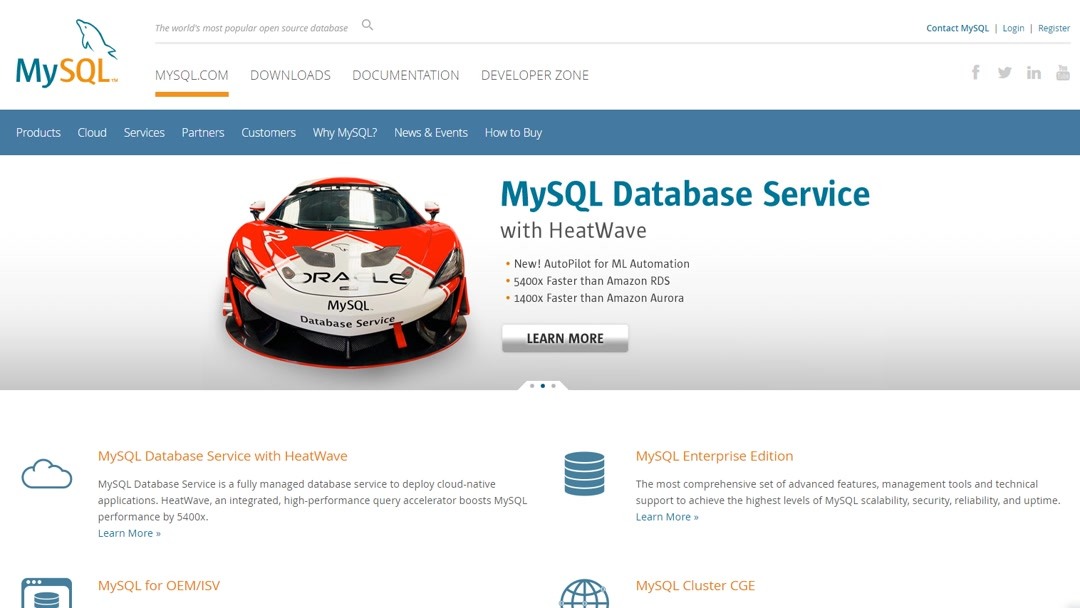Click the cloud icon beside HeatWave section
The height and width of the screenshot is (608, 1080).
click(46, 473)
